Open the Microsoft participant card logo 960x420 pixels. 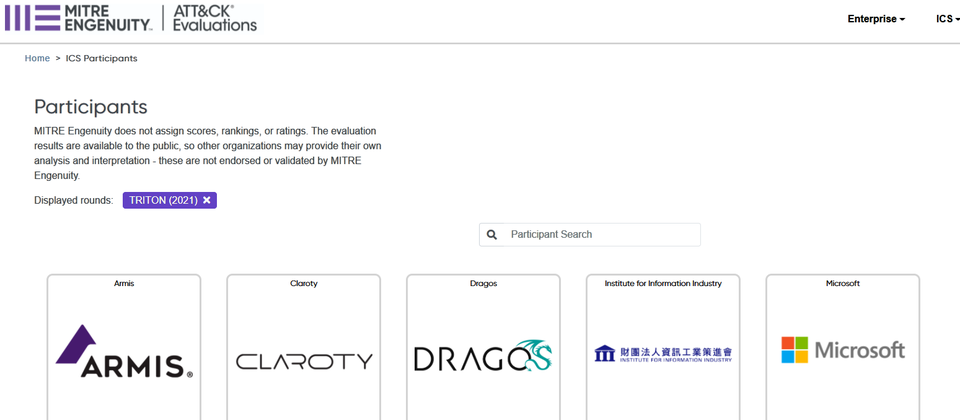pos(843,350)
